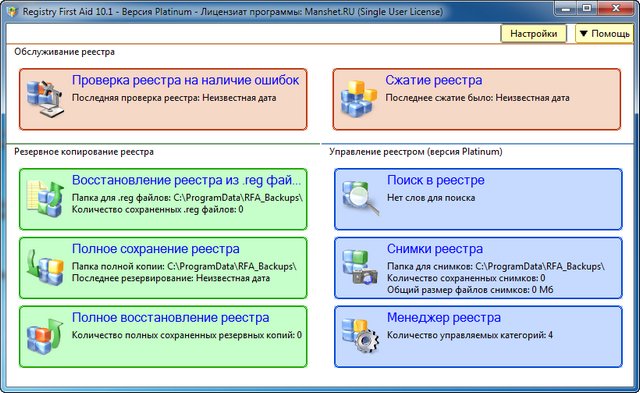The height and width of the screenshot is (393, 640).
Task: Close the Registry First Aid window
Action: [x=616, y=8]
